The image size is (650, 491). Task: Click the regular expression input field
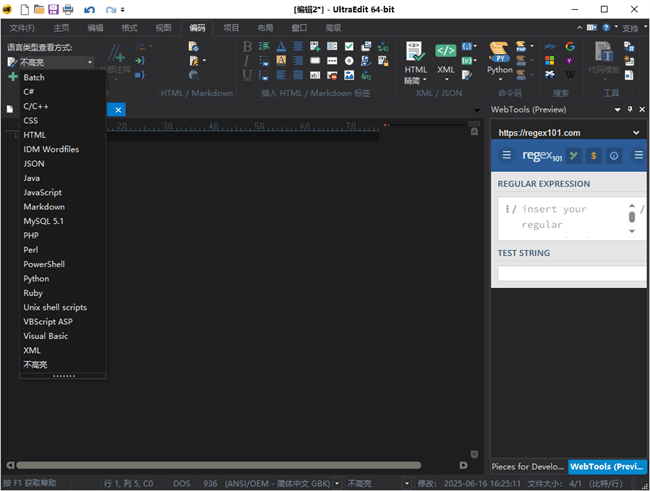coord(562,217)
